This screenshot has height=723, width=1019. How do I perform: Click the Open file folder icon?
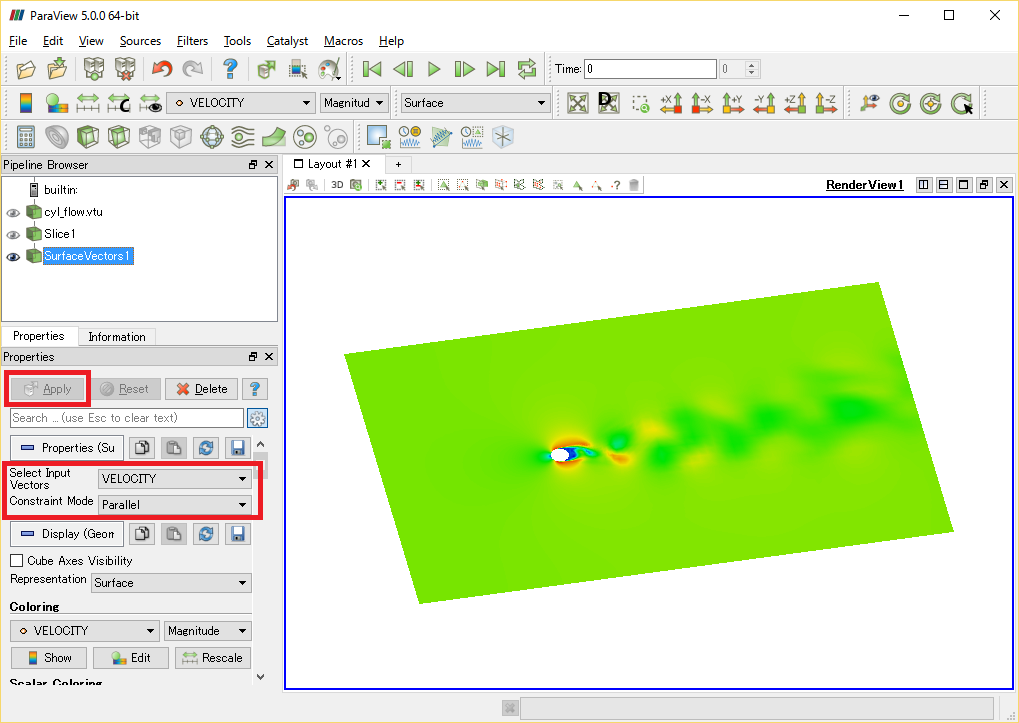(26, 69)
